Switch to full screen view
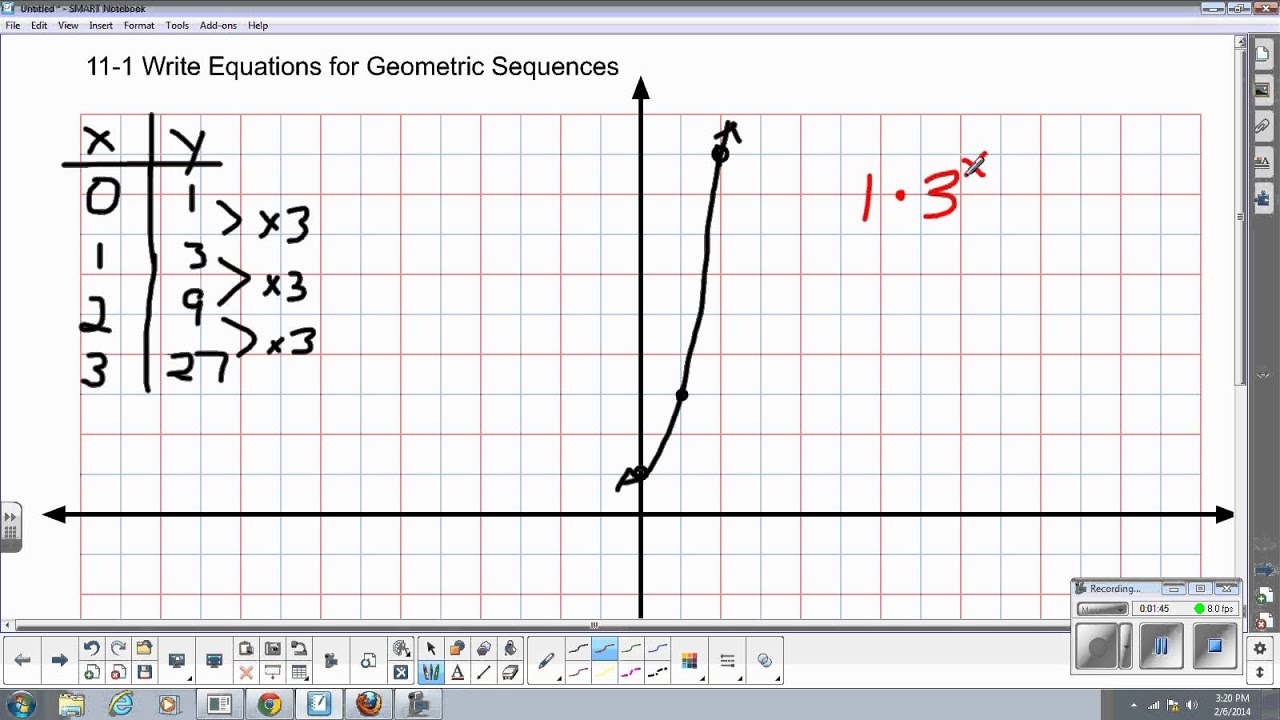 (x=213, y=660)
